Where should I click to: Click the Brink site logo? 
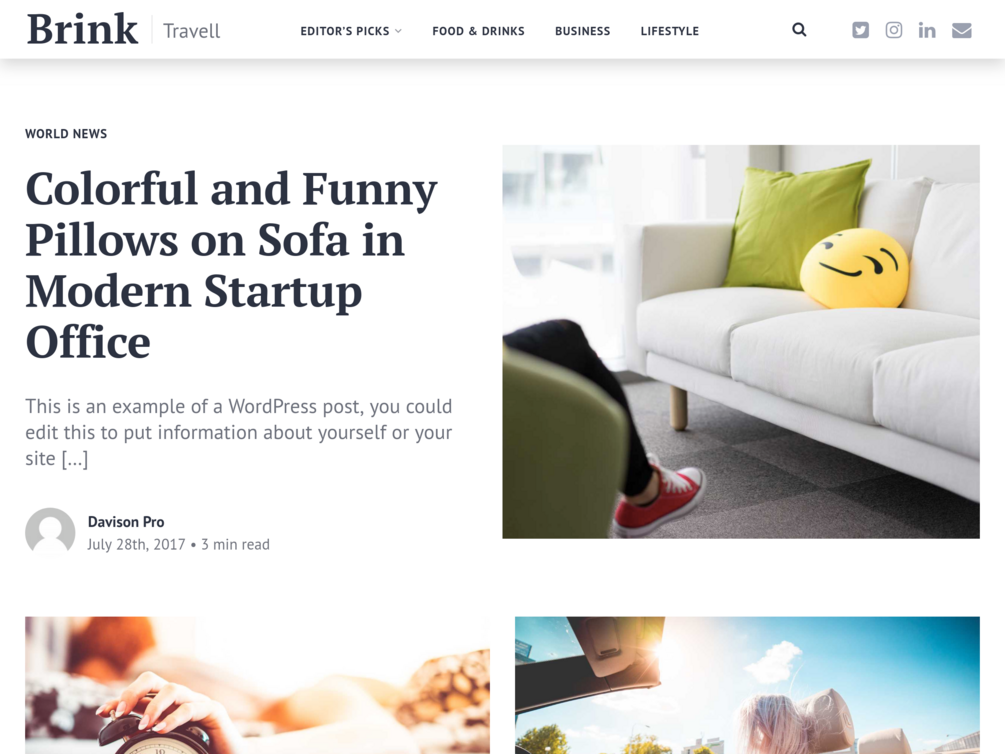pos(82,29)
